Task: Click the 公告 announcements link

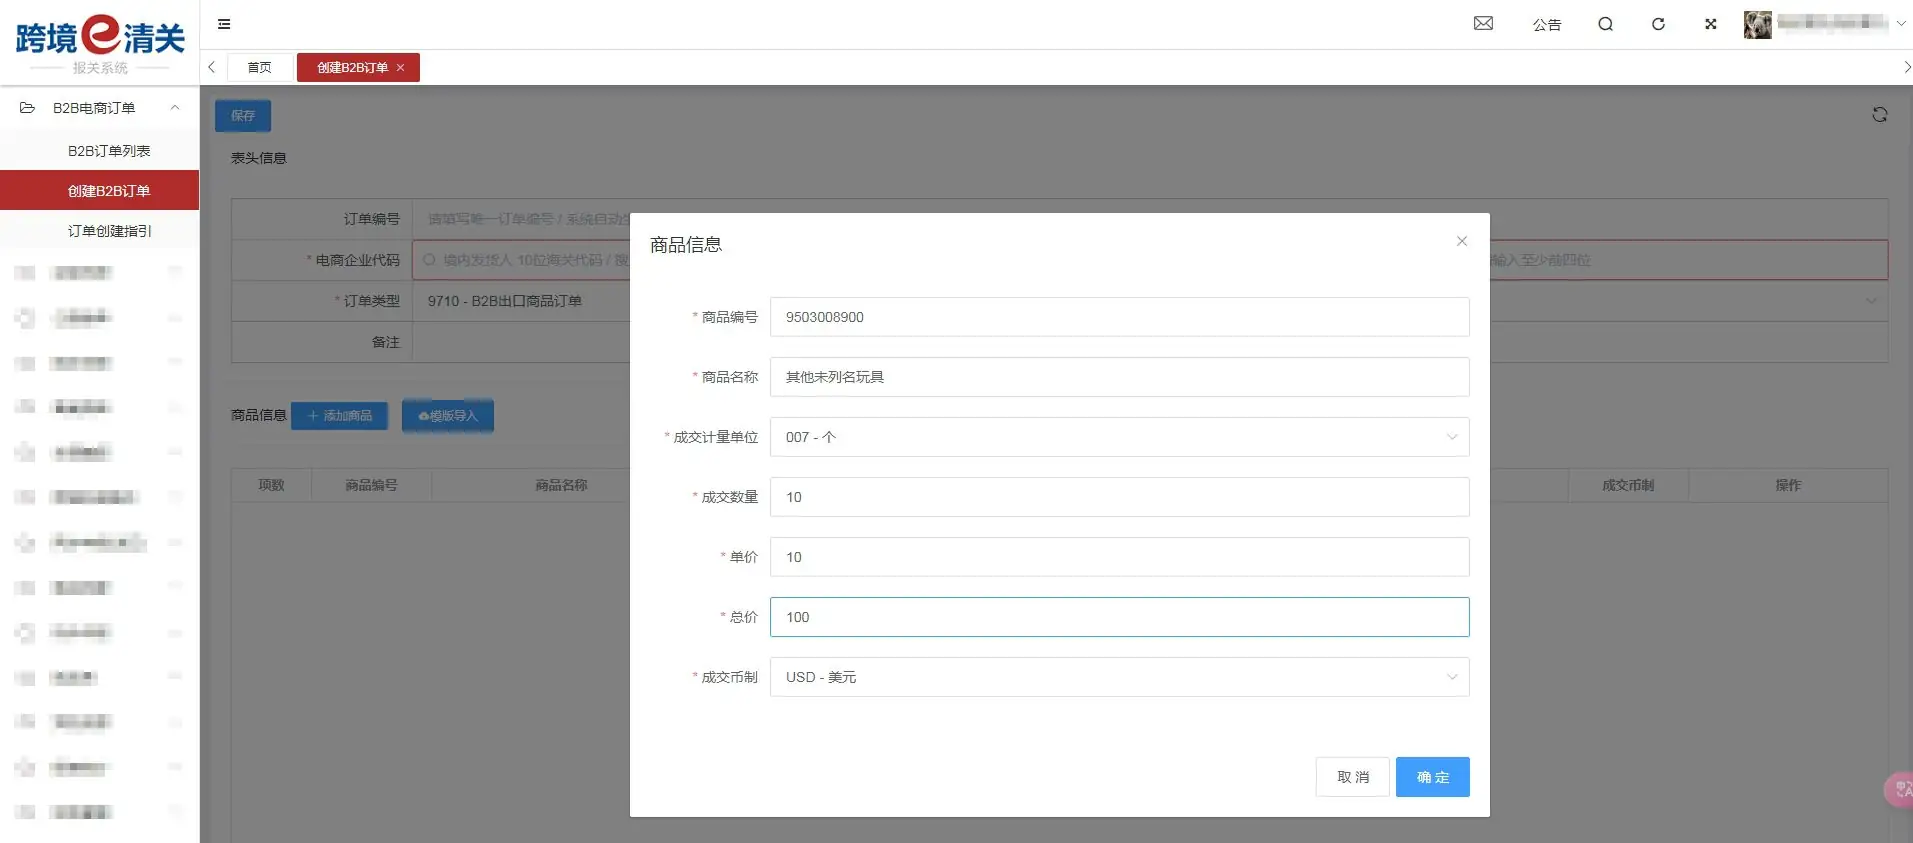Action: point(1546,25)
